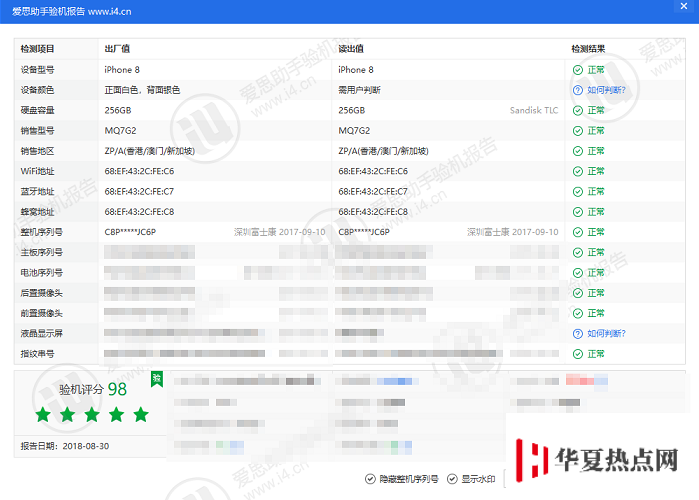Click the green check icon for 前置摄像头
The image size is (699, 500).
[578, 313]
